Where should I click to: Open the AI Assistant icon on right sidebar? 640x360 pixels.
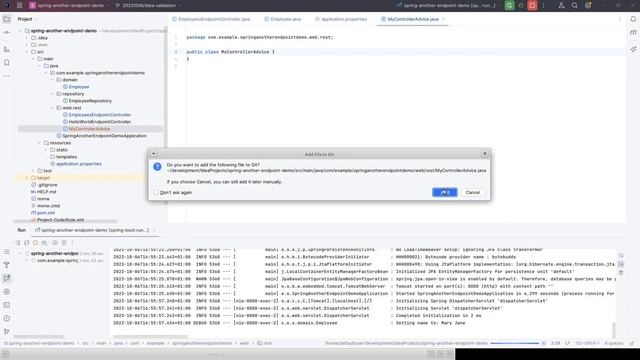click(633, 49)
